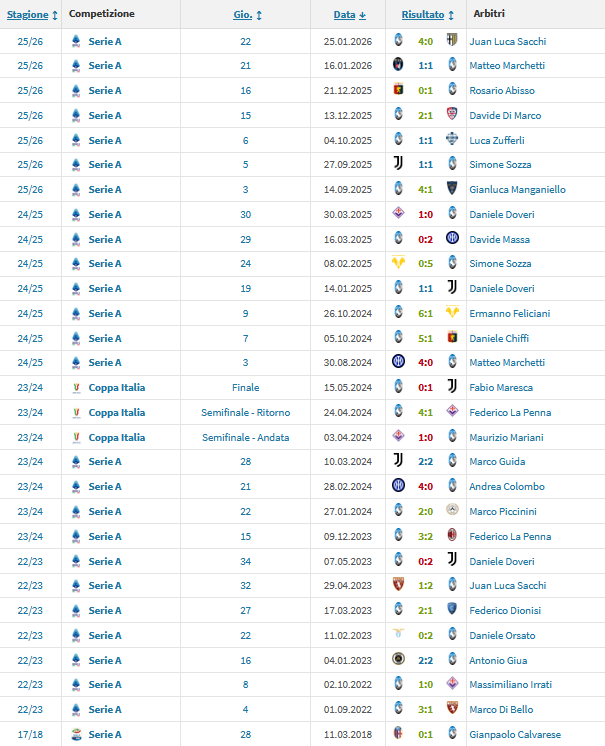605x746 pixels.
Task: Open the 6:1 result from 26.10.2024
Action: [425, 313]
